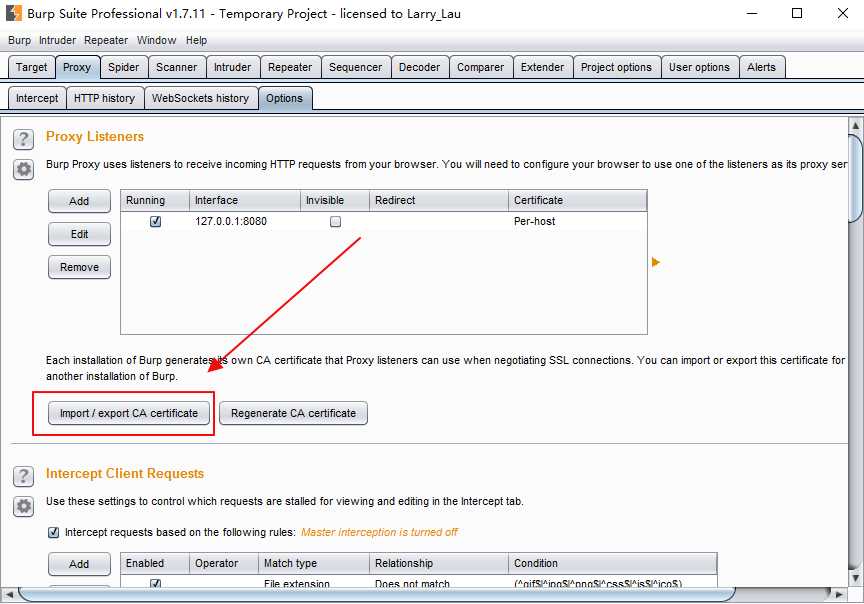Go to the Intercept sub-tab
This screenshot has height=604, width=864.
pyautogui.click(x=37, y=98)
